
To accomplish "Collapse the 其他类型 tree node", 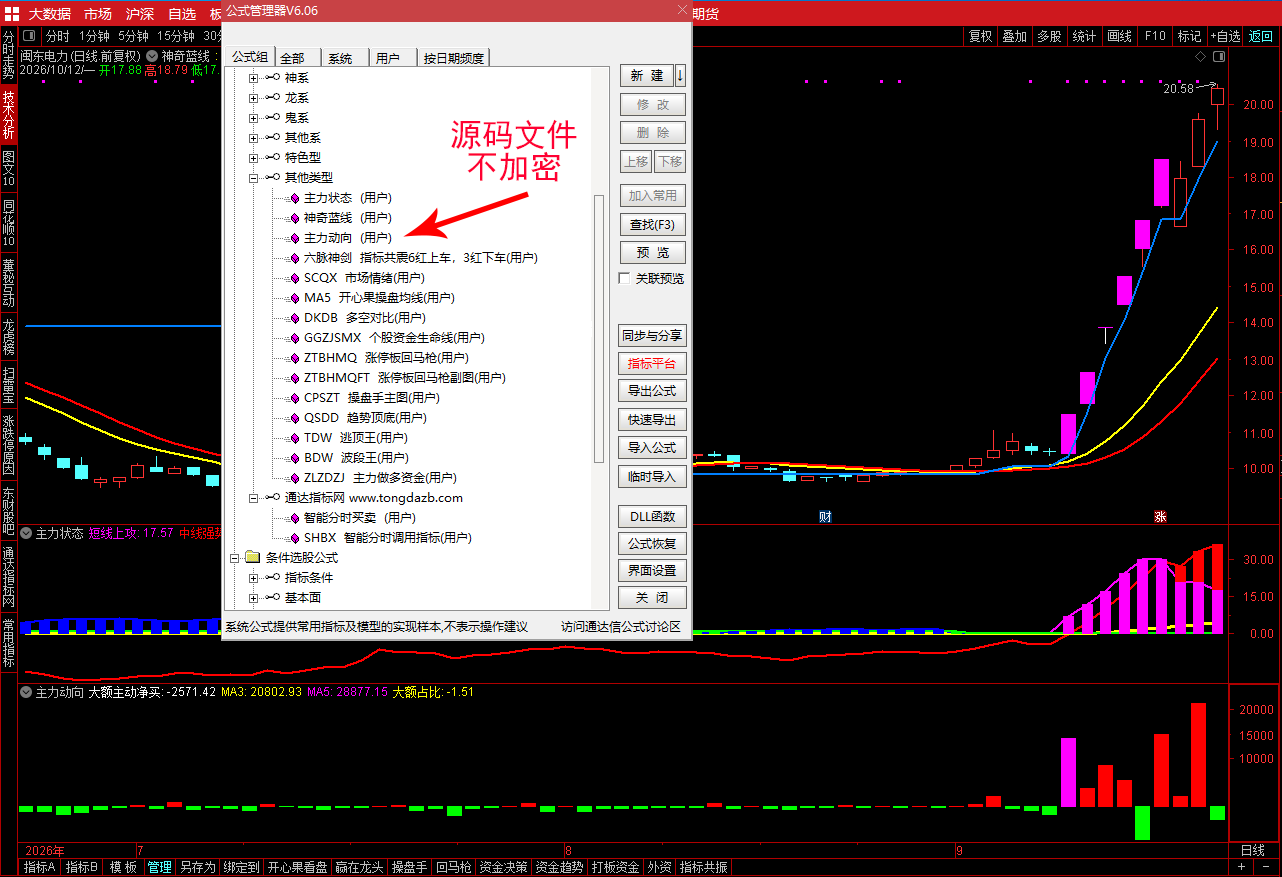I will coord(254,178).
